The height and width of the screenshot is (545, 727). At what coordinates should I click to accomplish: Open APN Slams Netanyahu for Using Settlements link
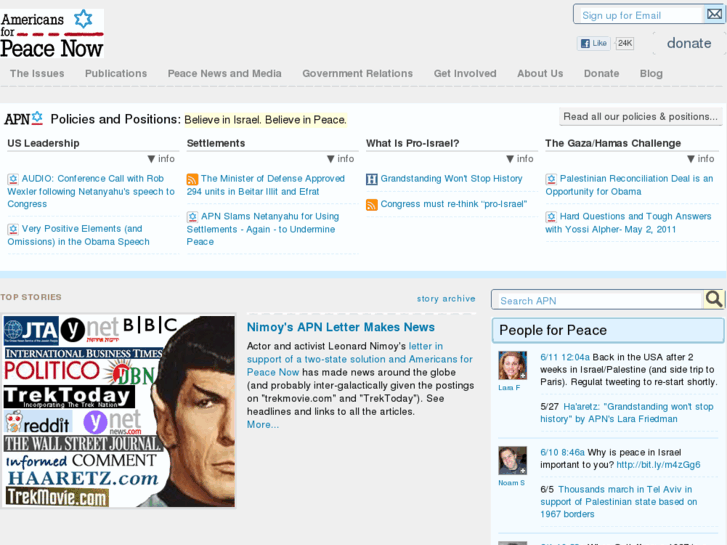263,229
